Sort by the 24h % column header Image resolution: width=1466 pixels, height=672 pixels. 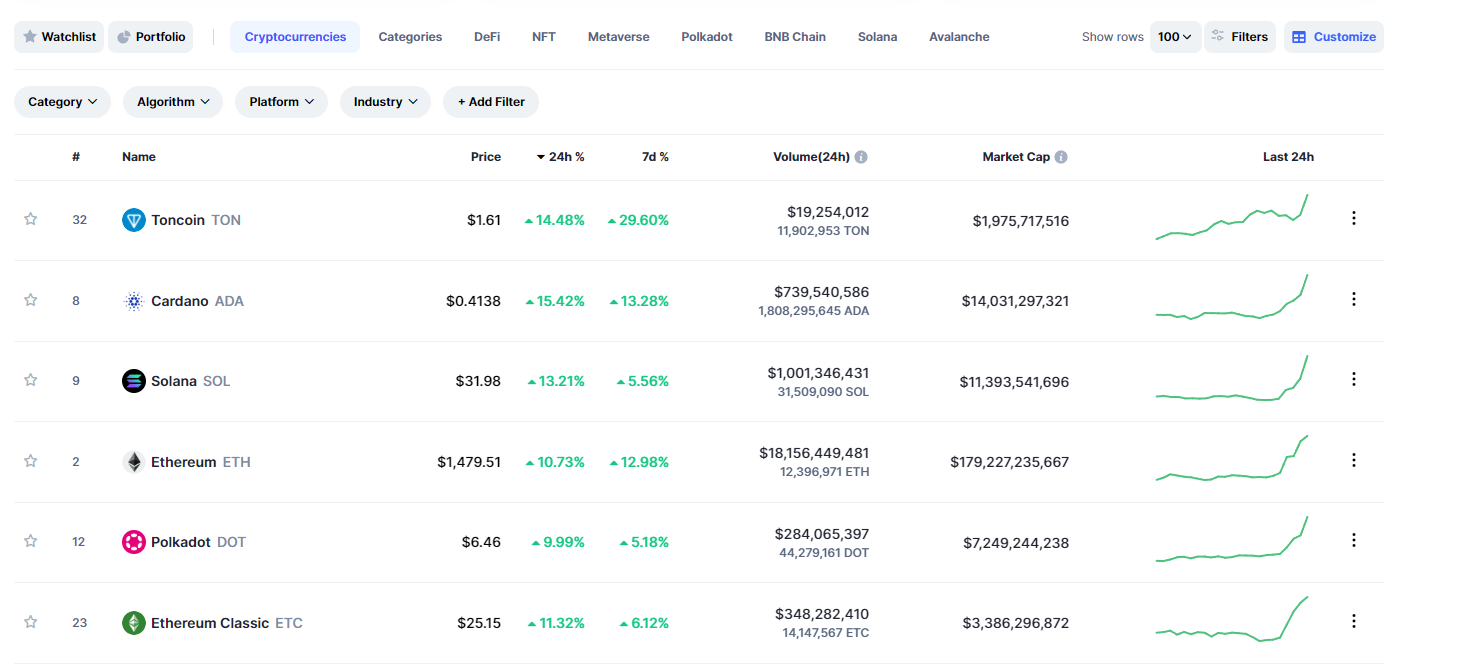point(562,157)
